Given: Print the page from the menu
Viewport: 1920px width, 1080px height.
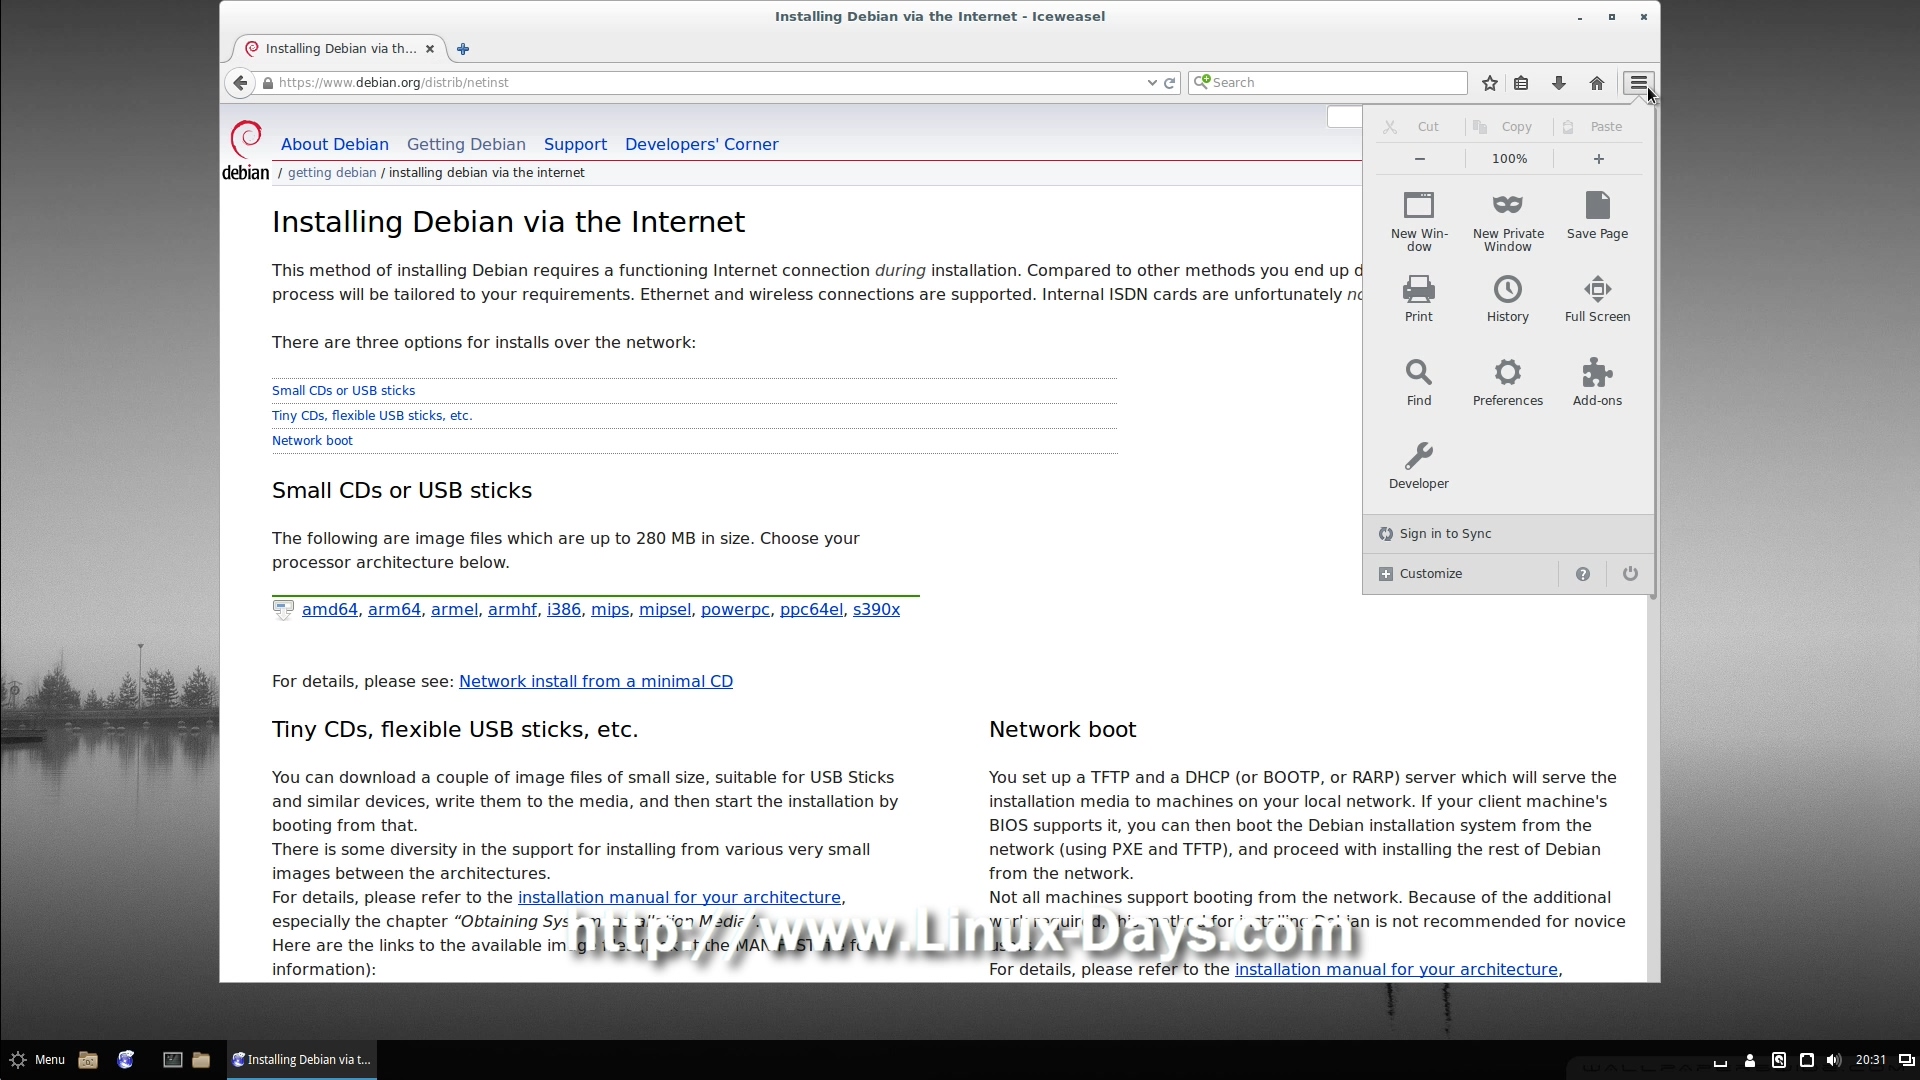Looking at the screenshot, I should [x=1419, y=299].
